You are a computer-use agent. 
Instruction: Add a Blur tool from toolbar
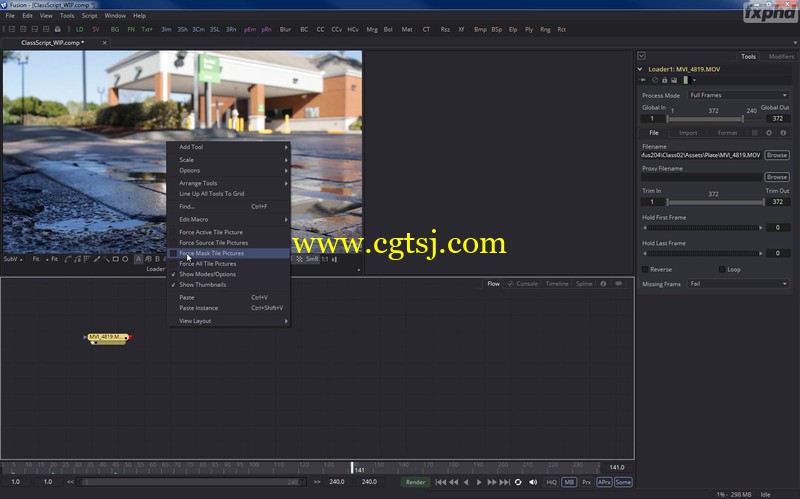pyautogui.click(x=285, y=30)
